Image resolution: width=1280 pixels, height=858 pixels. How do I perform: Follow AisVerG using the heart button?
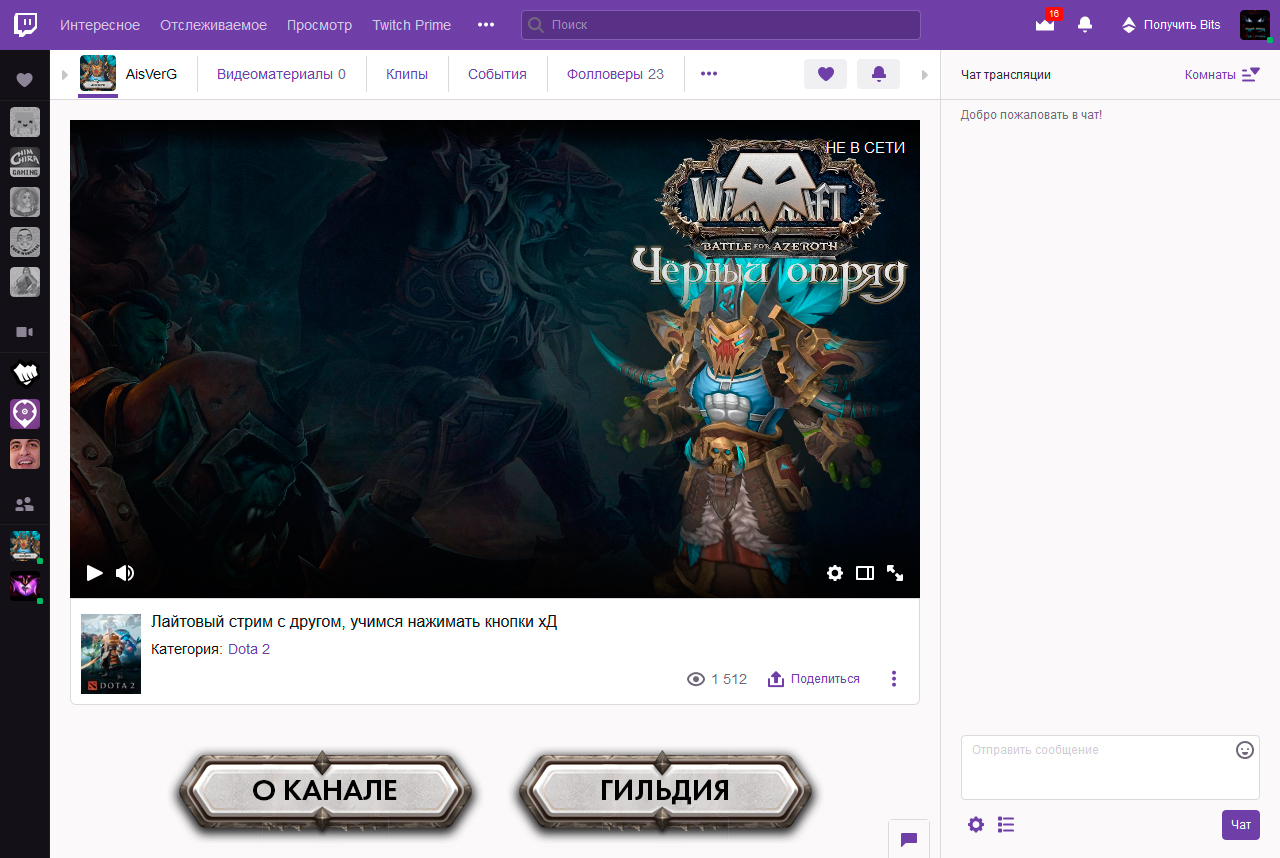click(x=825, y=73)
